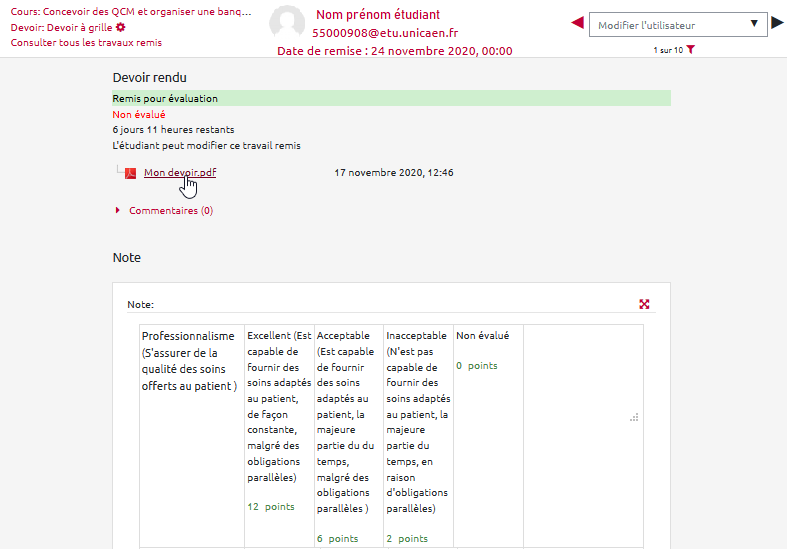Open the course link 'Concevoir des QCM'
Screen dimensions: 787x549
pyautogui.click(x=131, y=12)
